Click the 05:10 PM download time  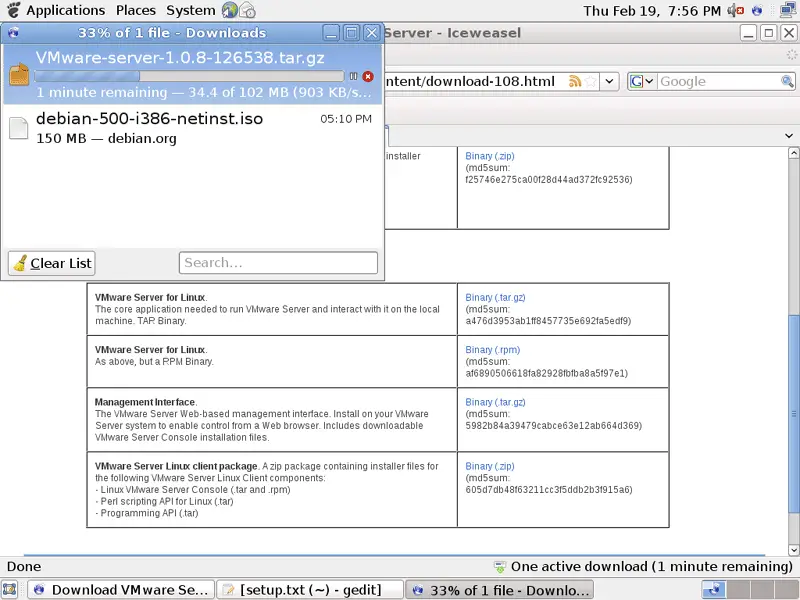(346, 119)
